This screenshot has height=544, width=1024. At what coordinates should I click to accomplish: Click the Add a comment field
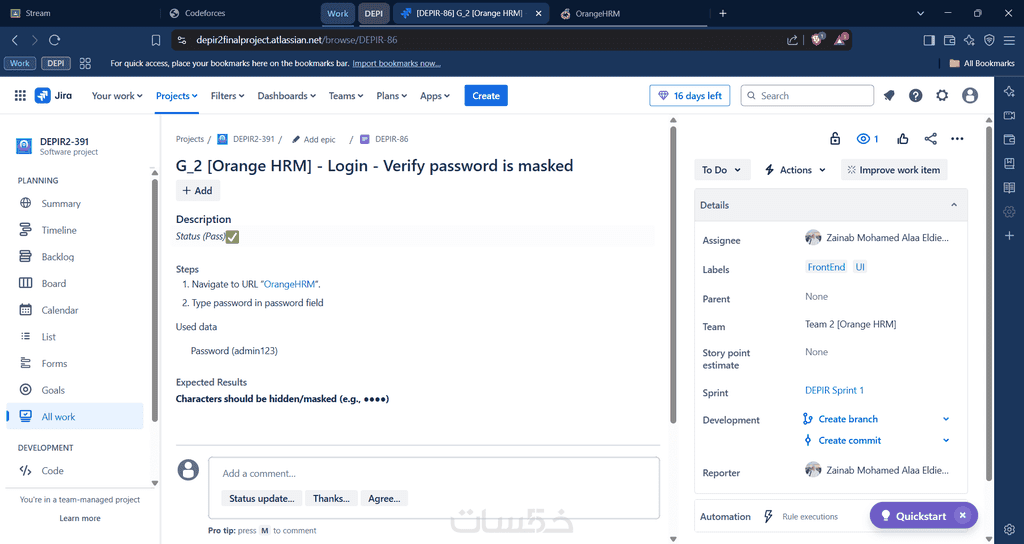[434, 473]
